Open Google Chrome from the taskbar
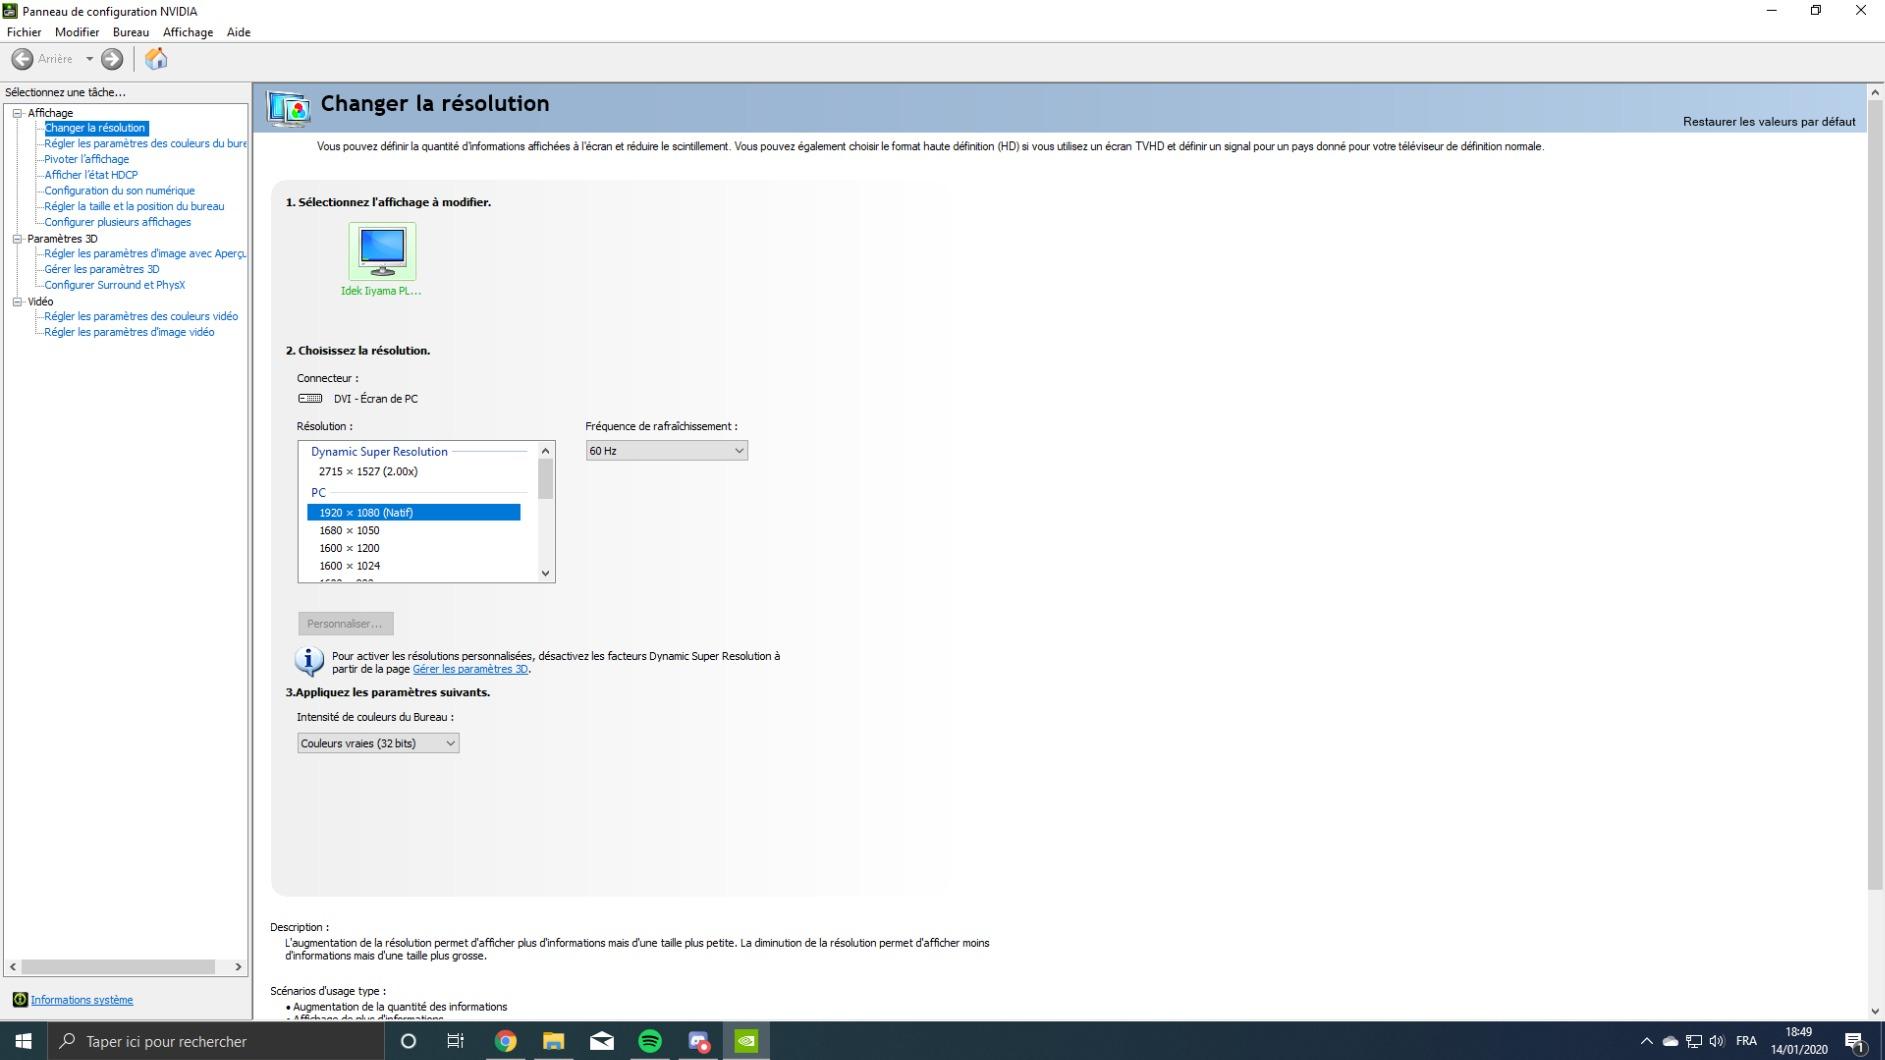Viewport: 1885px width, 1060px height. click(505, 1041)
